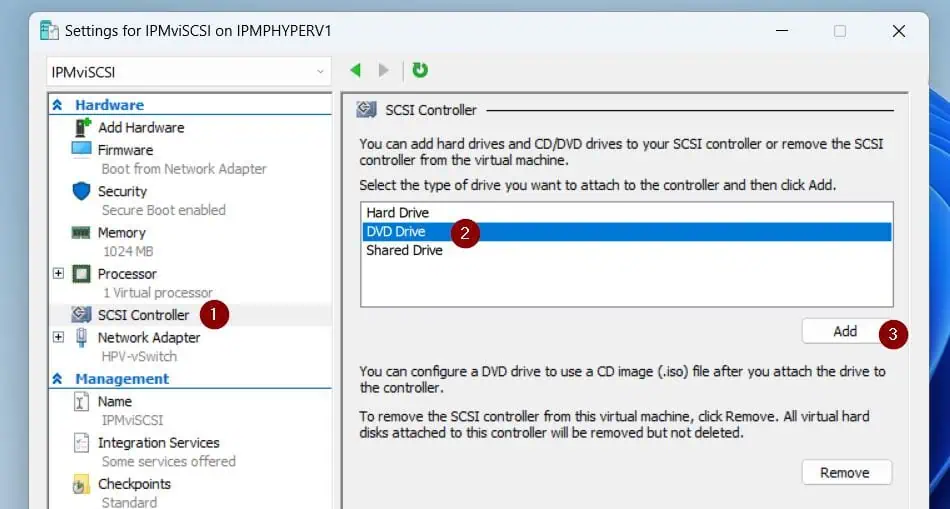The image size is (950, 509).
Task: Click the Integration Services icon
Action: tap(81, 442)
